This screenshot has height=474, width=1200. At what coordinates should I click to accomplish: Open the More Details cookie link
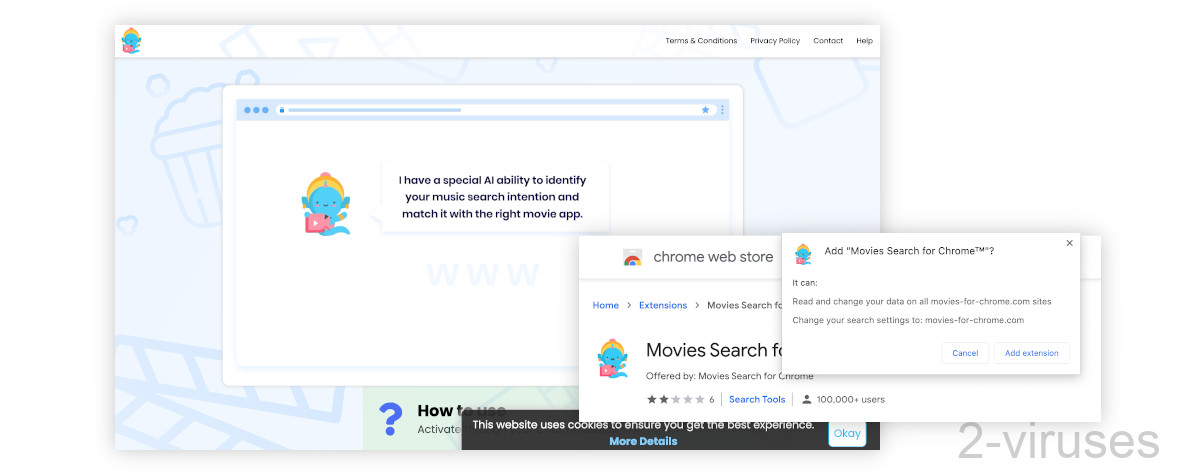point(643,441)
